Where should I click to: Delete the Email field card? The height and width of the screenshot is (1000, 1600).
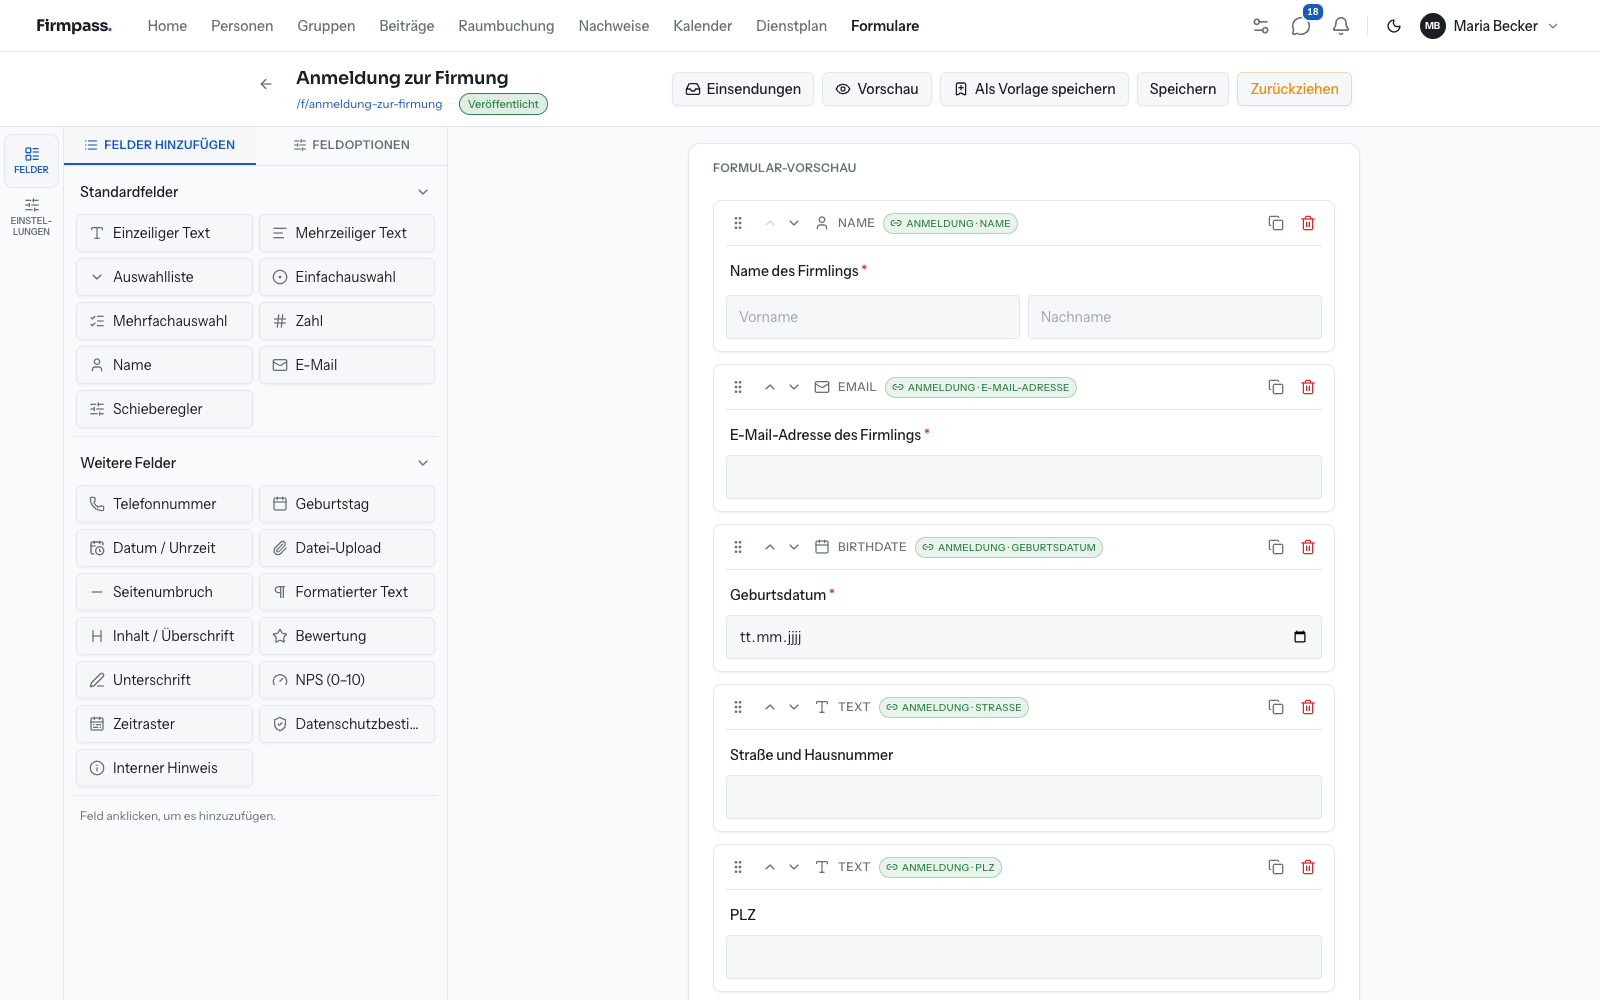[1308, 387]
